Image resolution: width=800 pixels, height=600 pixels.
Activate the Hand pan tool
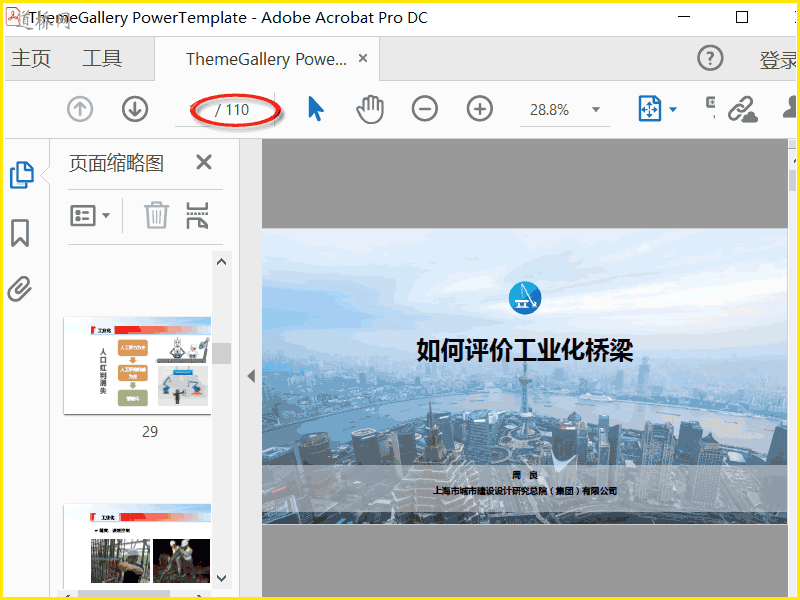[370, 109]
